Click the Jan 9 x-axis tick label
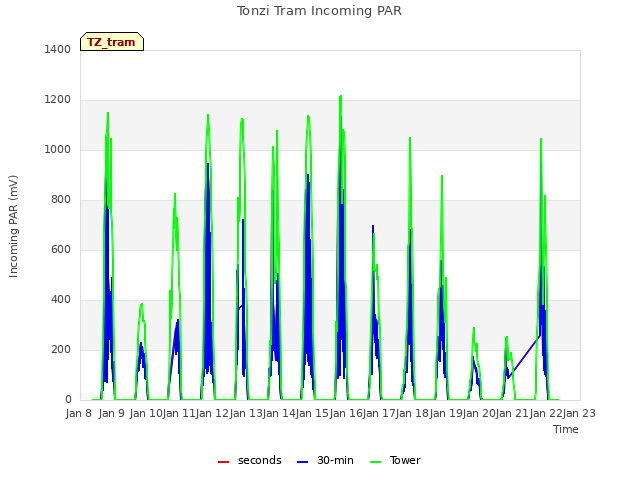This screenshot has height=480, width=640. 112,413
